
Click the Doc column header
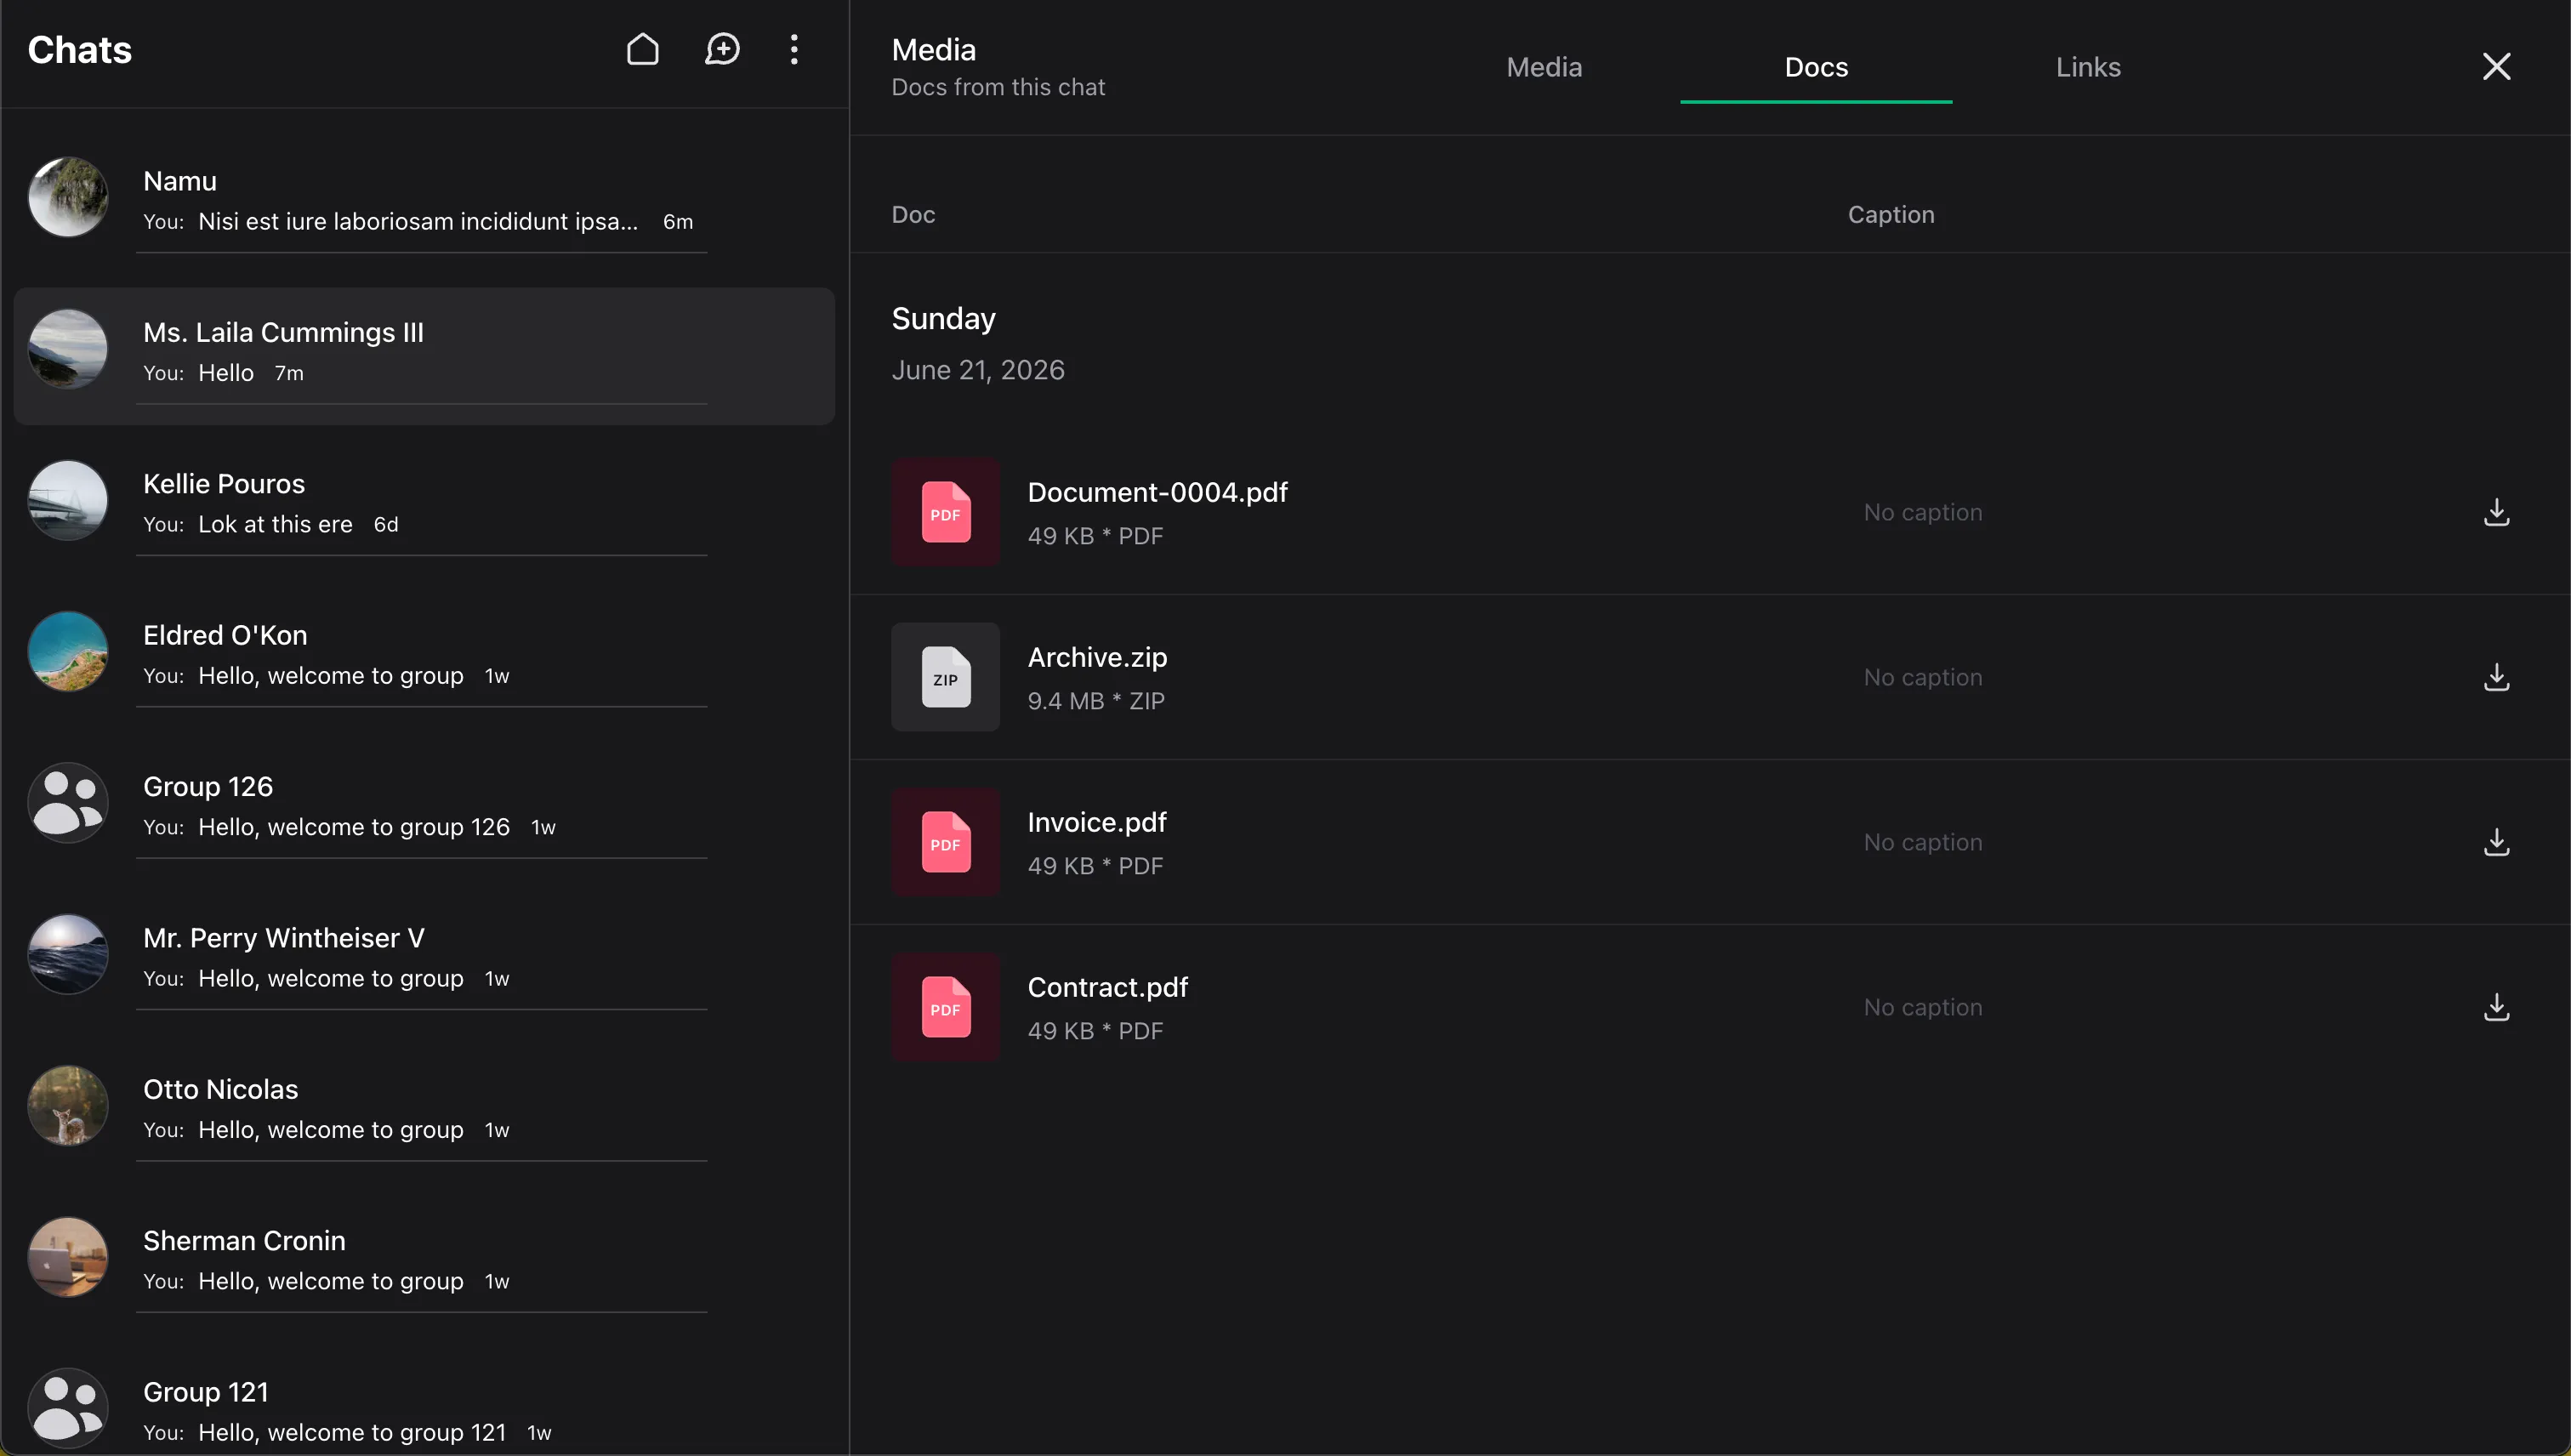coord(913,215)
